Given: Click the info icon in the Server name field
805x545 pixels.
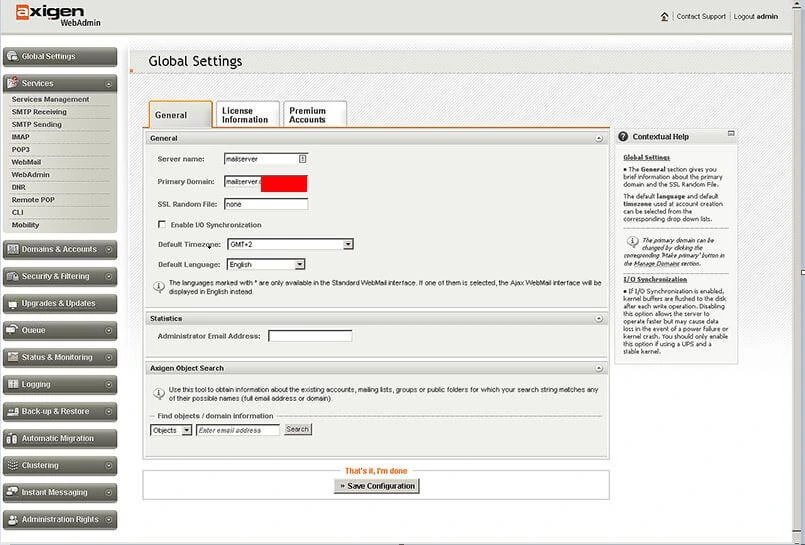Looking at the screenshot, I should (x=302, y=159).
